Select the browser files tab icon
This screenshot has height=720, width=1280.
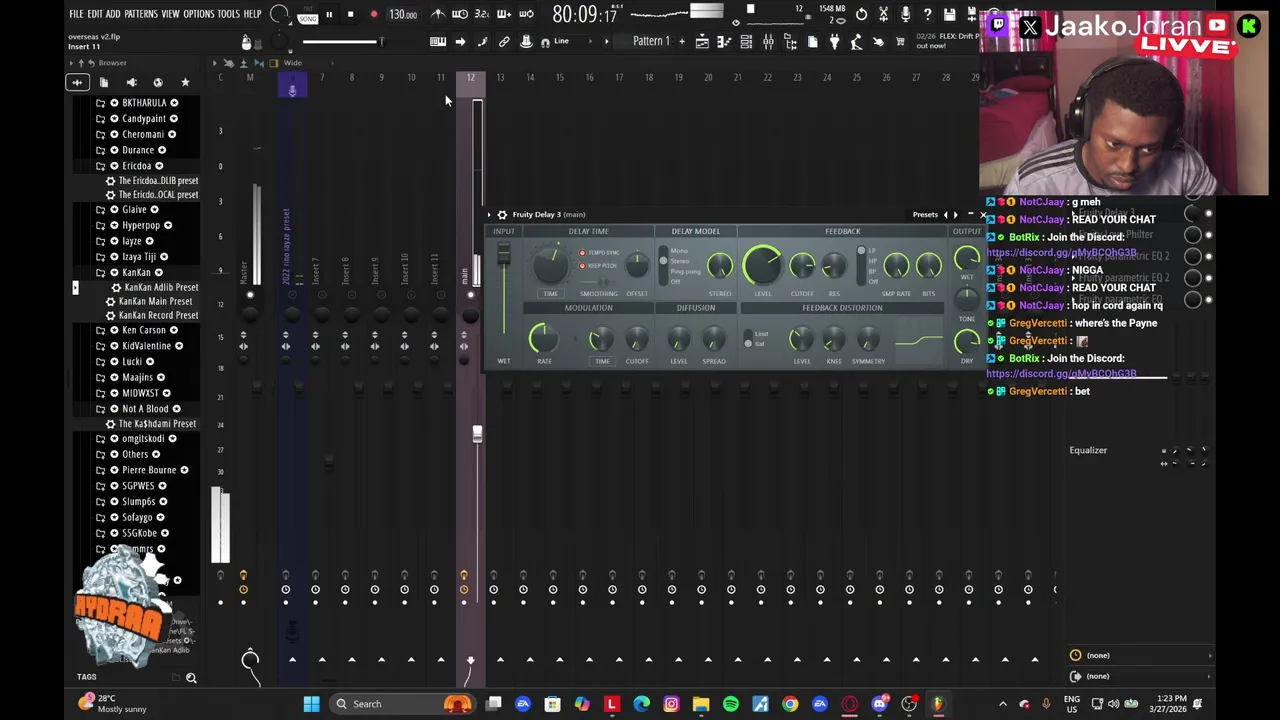pyautogui.click(x=104, y=82)
